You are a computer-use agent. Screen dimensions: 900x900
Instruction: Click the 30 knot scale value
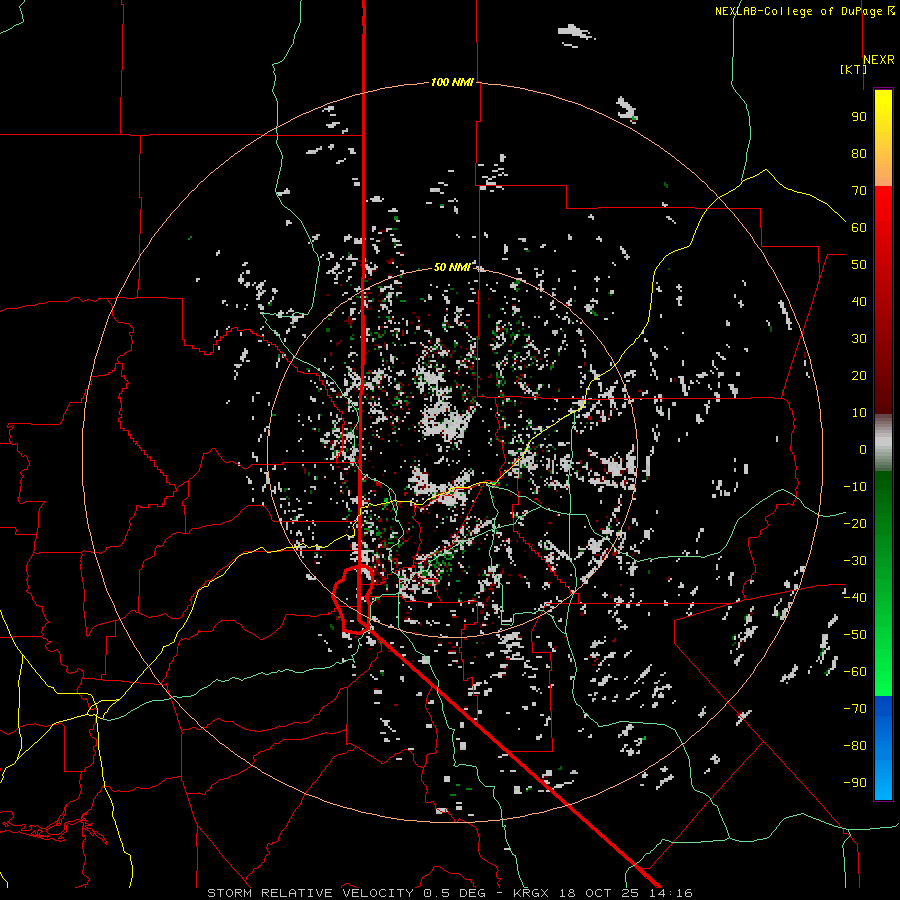pyautogui.click(x=859, y=339)
